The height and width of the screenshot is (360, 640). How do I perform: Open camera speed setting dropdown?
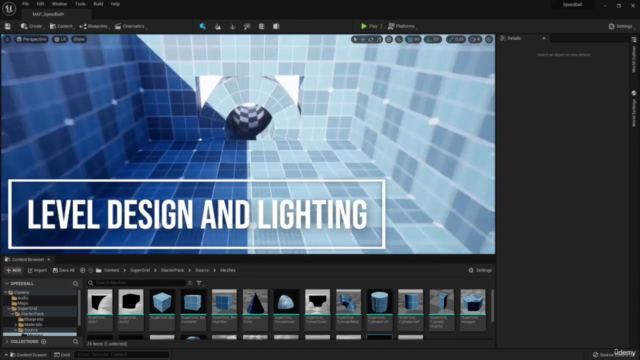click(476, 40)
